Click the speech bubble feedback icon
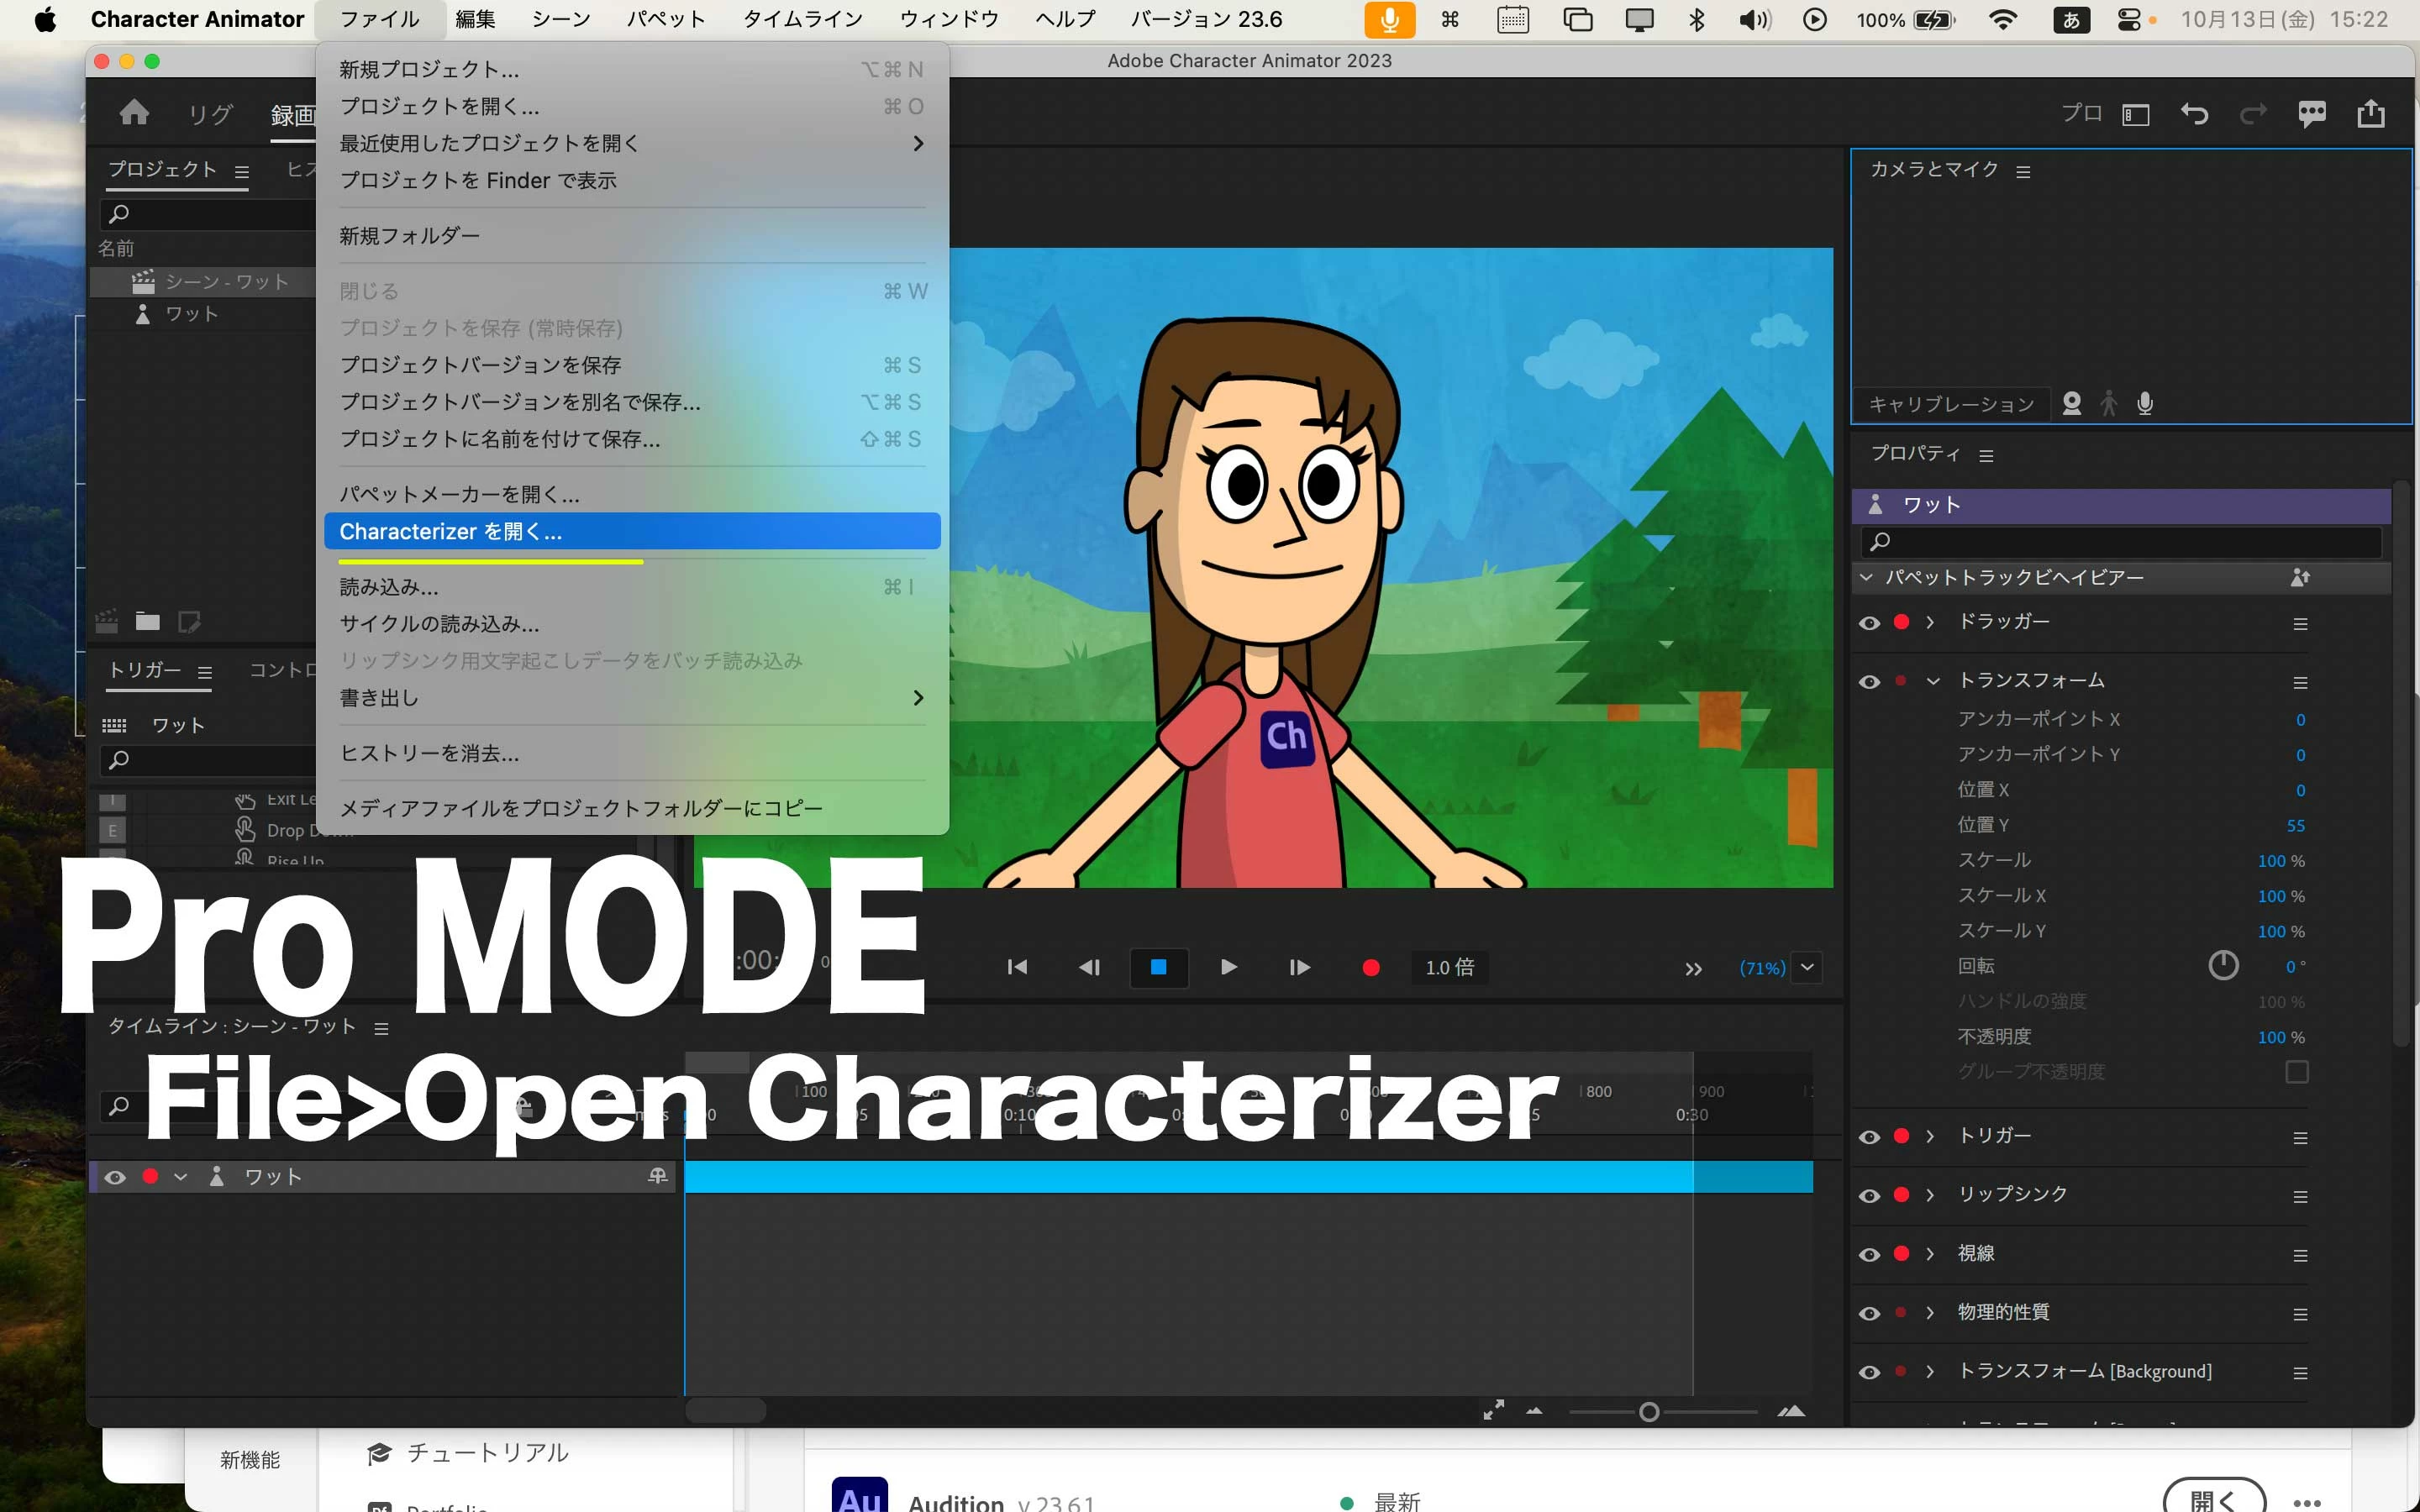Screen dimensions: 2420x1512 pyautogui.click(x=2311, y=114)
